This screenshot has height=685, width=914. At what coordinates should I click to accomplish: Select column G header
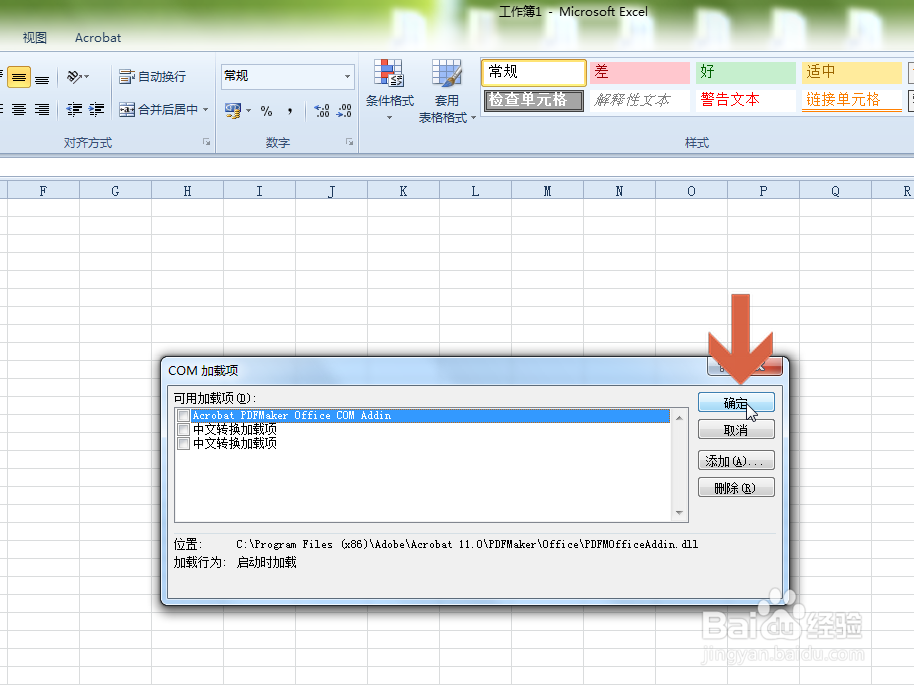tap(115, 191)
